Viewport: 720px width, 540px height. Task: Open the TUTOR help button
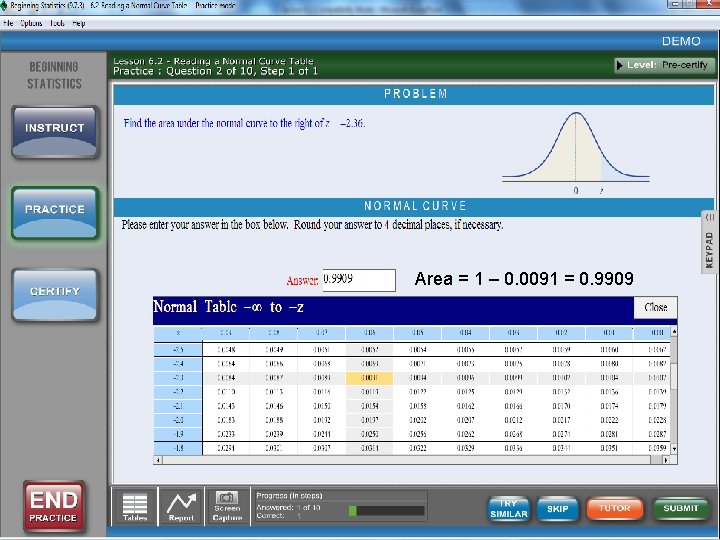click(x=614, y=508)
